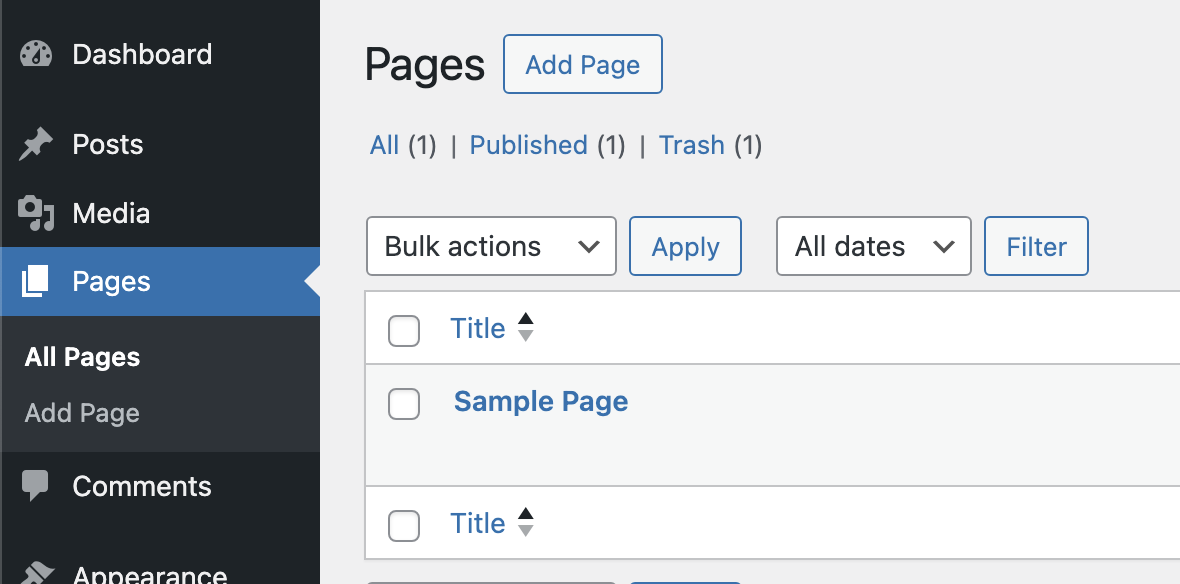Image resolution: width=1180 pixels, height=584 pixels.
Task: Show All pages filter link
Action: pyautogui.click(x=384, y=144)
